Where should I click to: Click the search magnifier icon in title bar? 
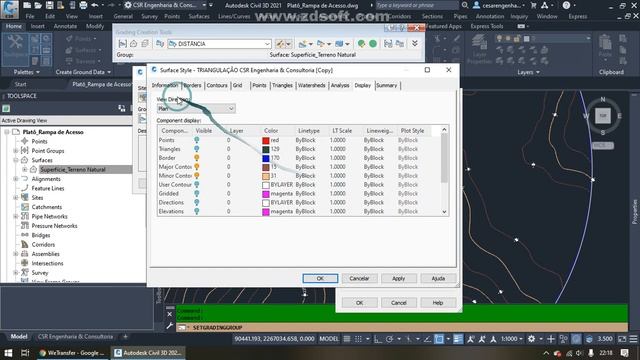pos(465,5)
